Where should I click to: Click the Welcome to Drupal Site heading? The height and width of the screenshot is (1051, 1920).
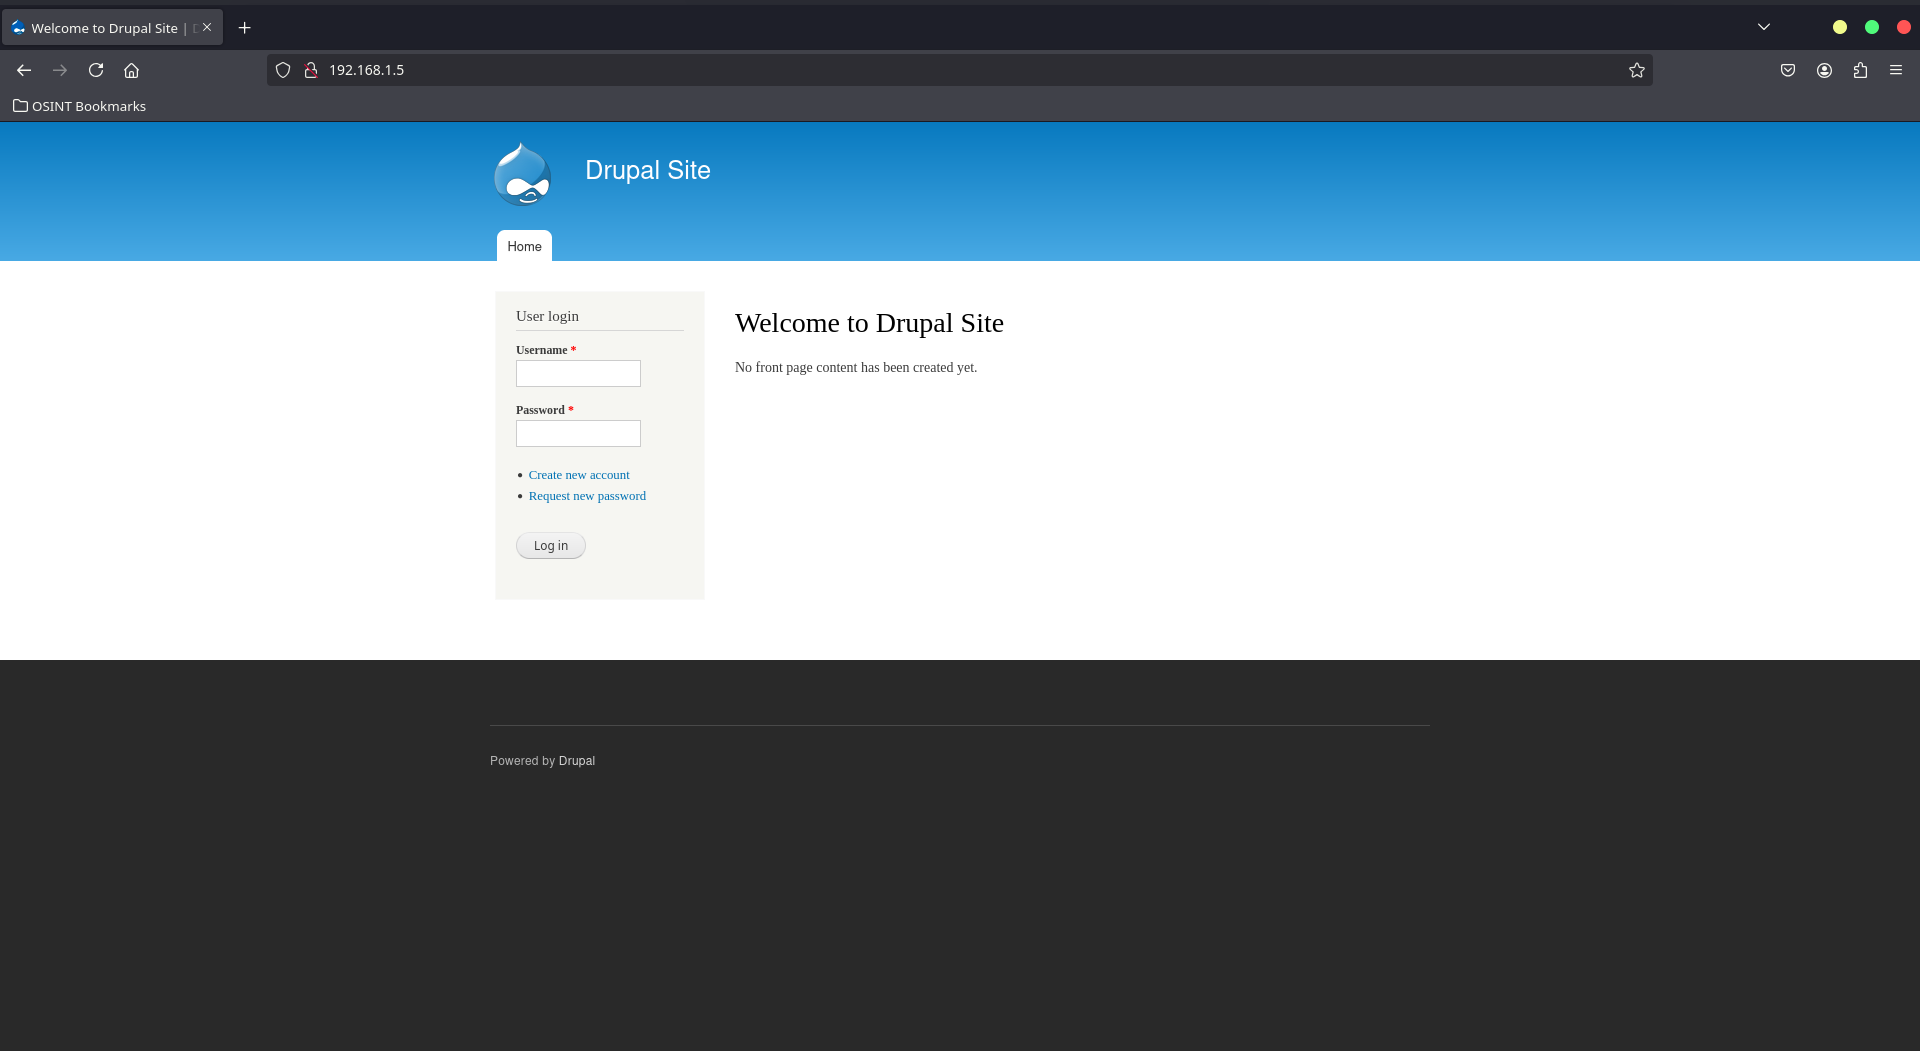(869, 323)
